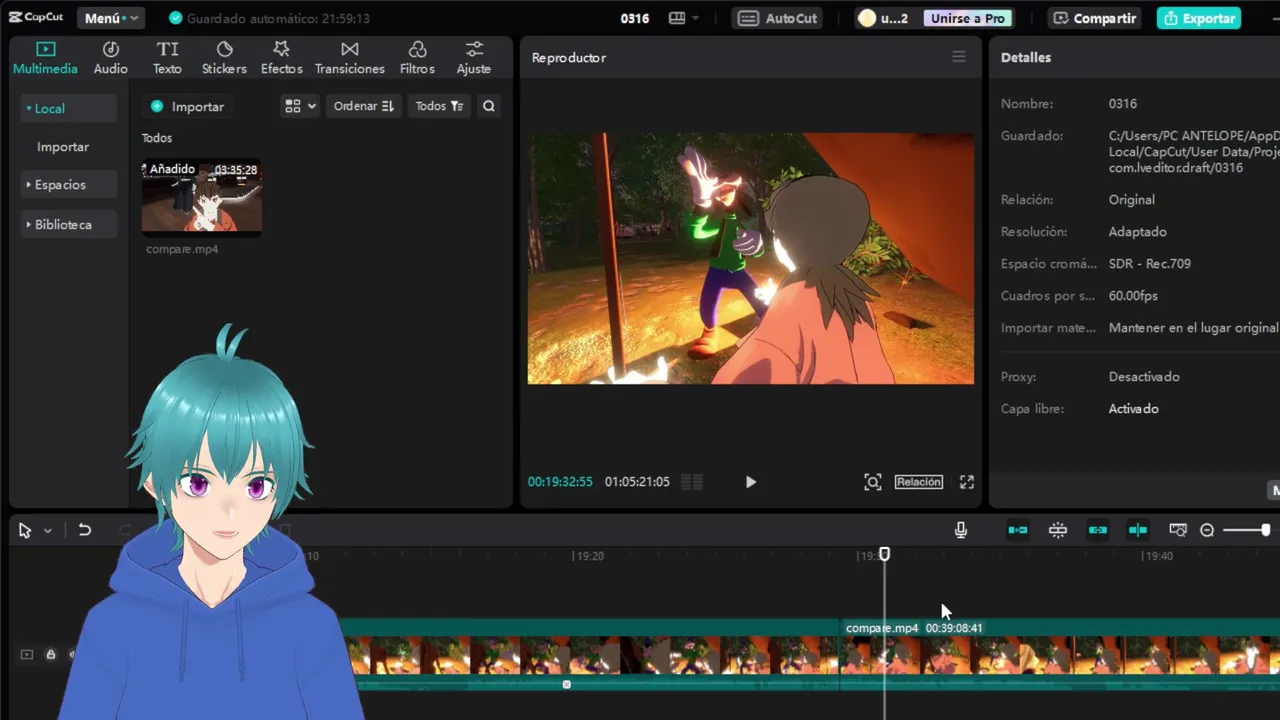Click the compare.mp4 file name

[182, 249]
